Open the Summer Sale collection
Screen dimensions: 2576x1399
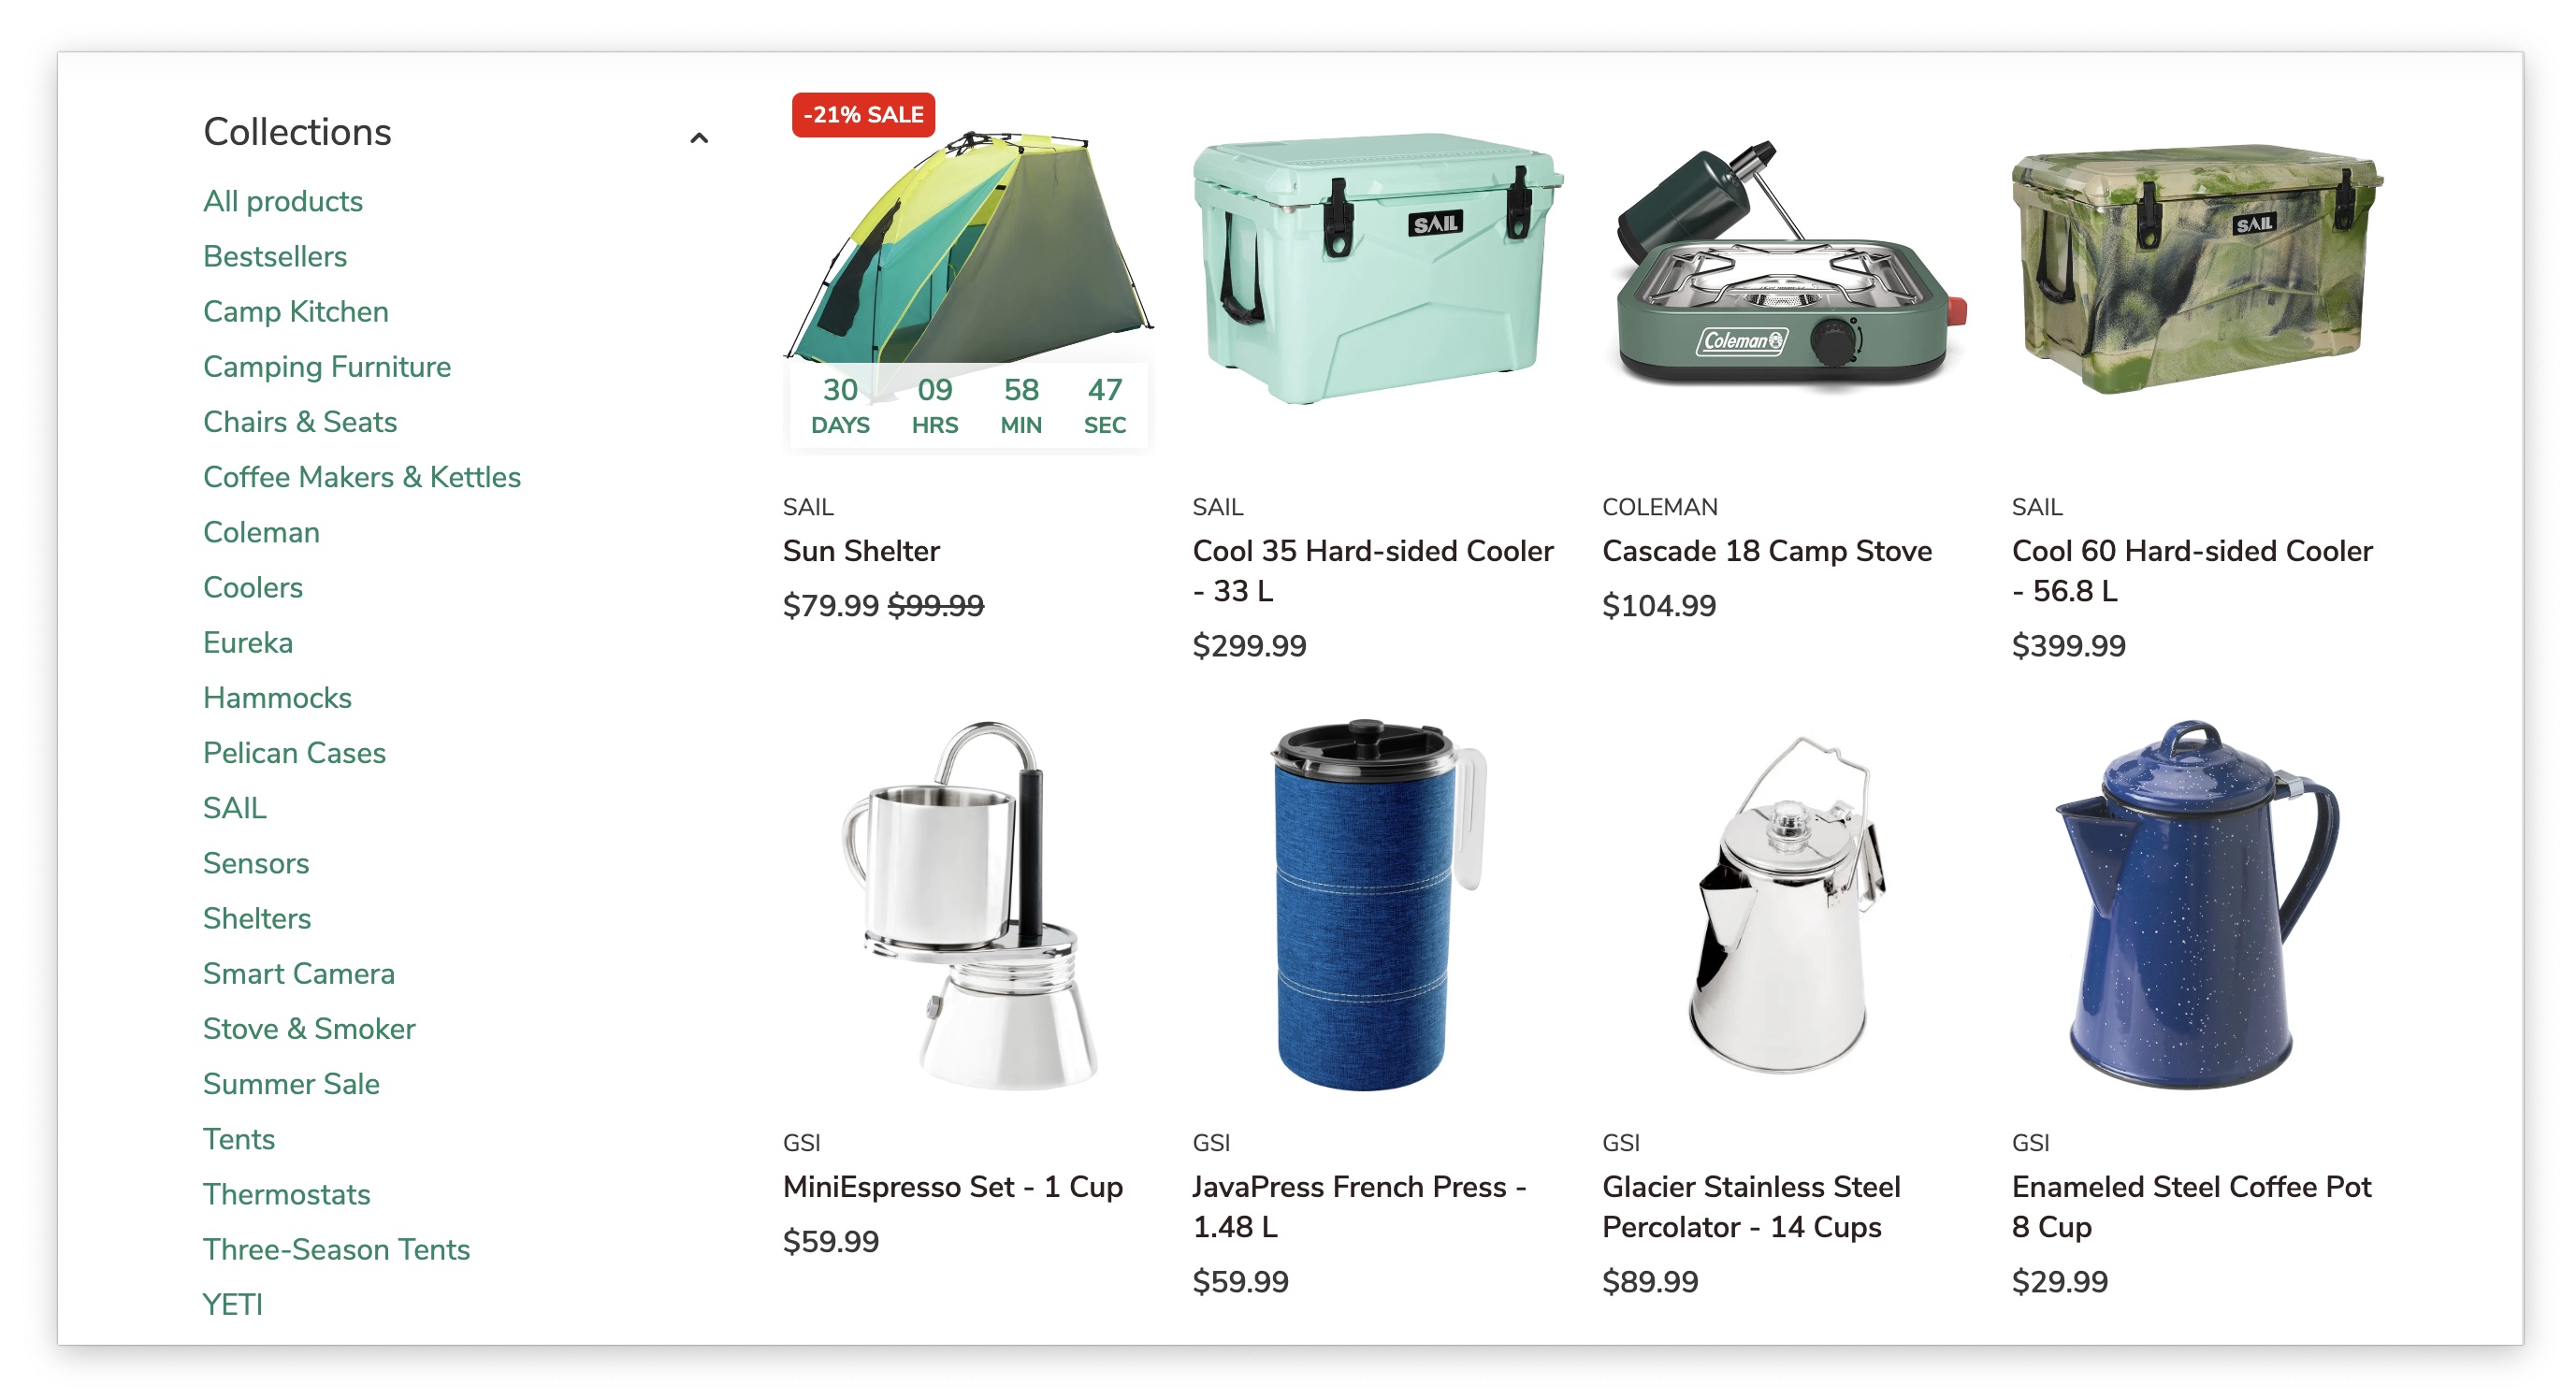click(x=291, y=1083)
